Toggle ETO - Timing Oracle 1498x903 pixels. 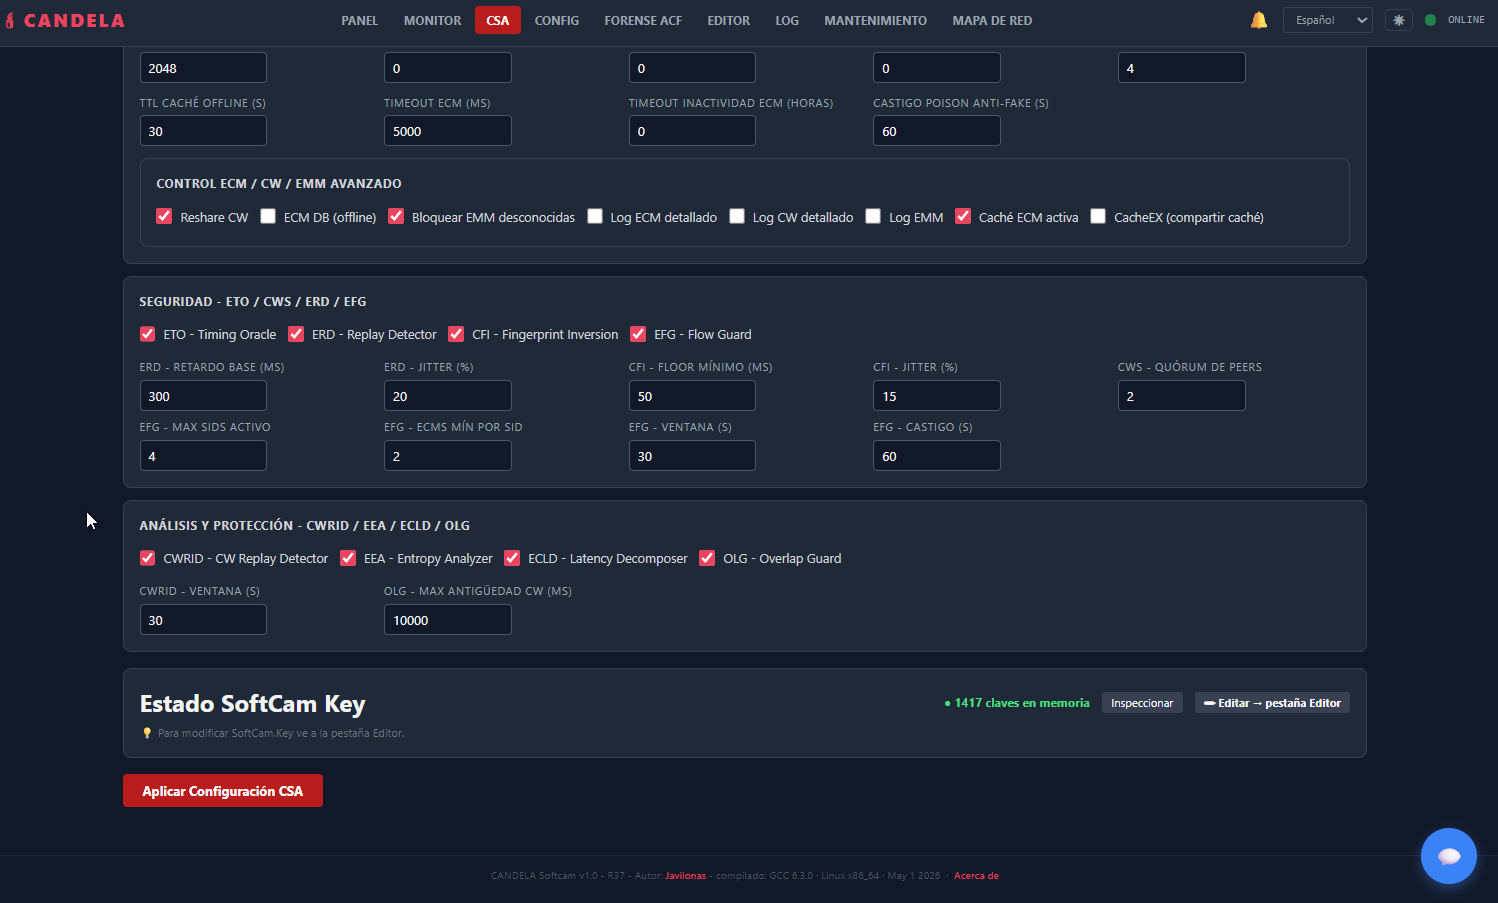148,334
